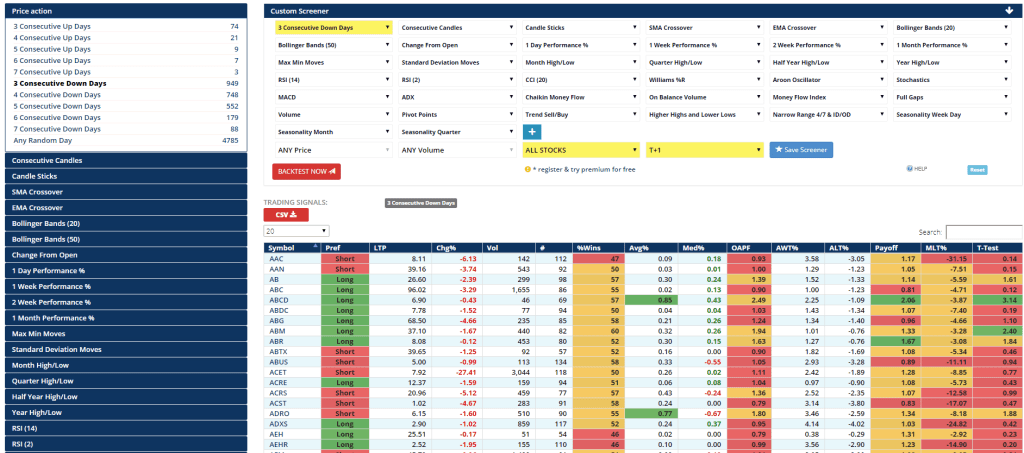Screen dimensions: 1024x453
Task: Collapse the Custom Screener panel arrow
Action: click(x=1010, y=10)
